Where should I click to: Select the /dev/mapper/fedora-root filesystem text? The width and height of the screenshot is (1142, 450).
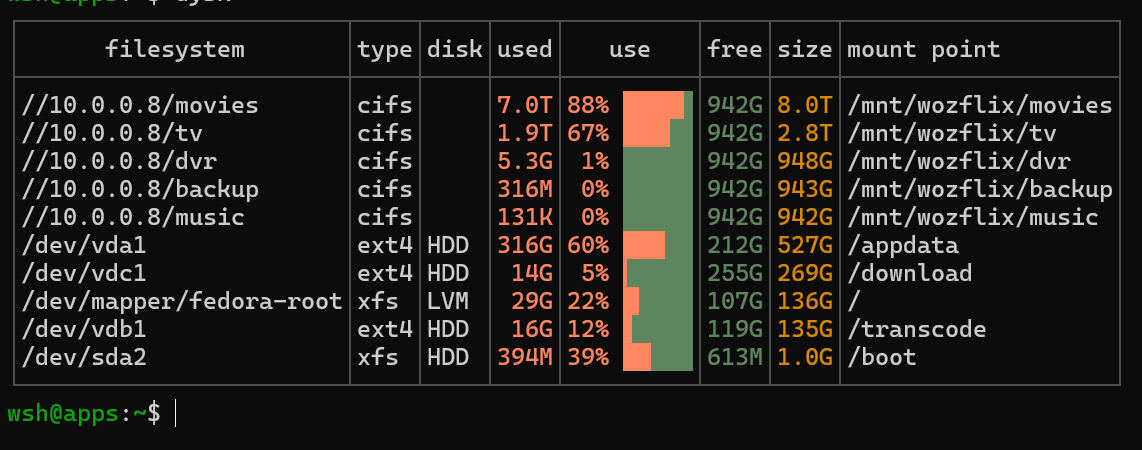182,301
